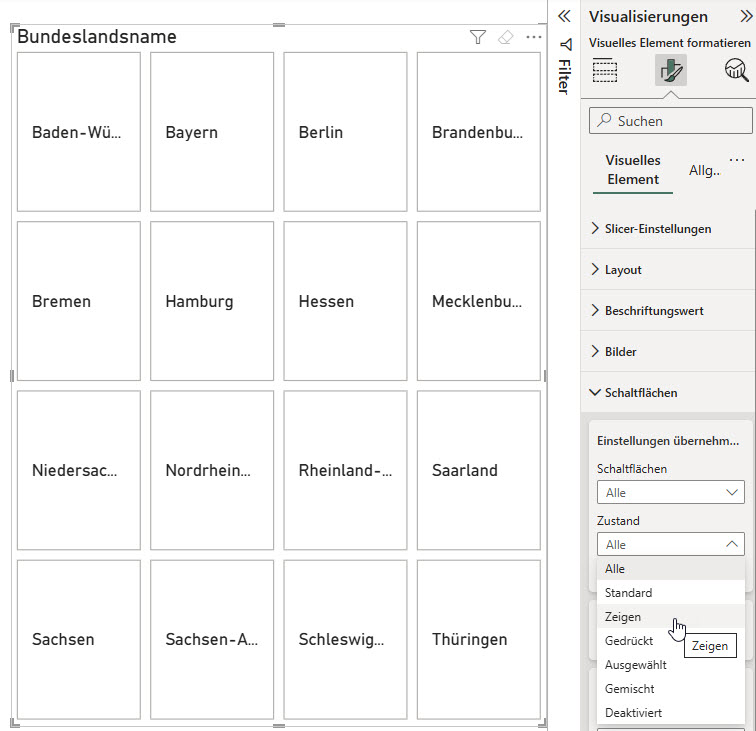This screenshot has height=731, width=756.
Task: Open the Schaltflächen dropdown set to Alle
Action: pos(670,493)
